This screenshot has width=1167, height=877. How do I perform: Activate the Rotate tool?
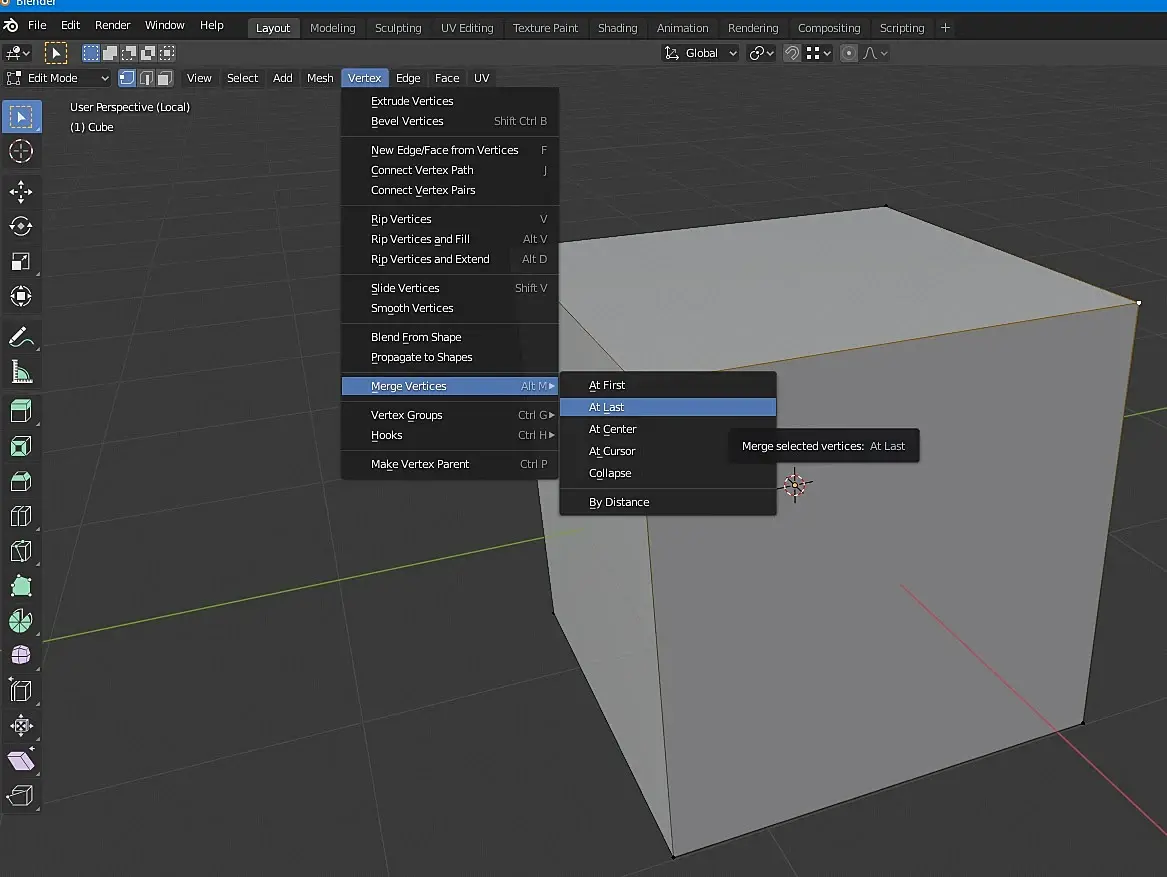coord(21,226)
